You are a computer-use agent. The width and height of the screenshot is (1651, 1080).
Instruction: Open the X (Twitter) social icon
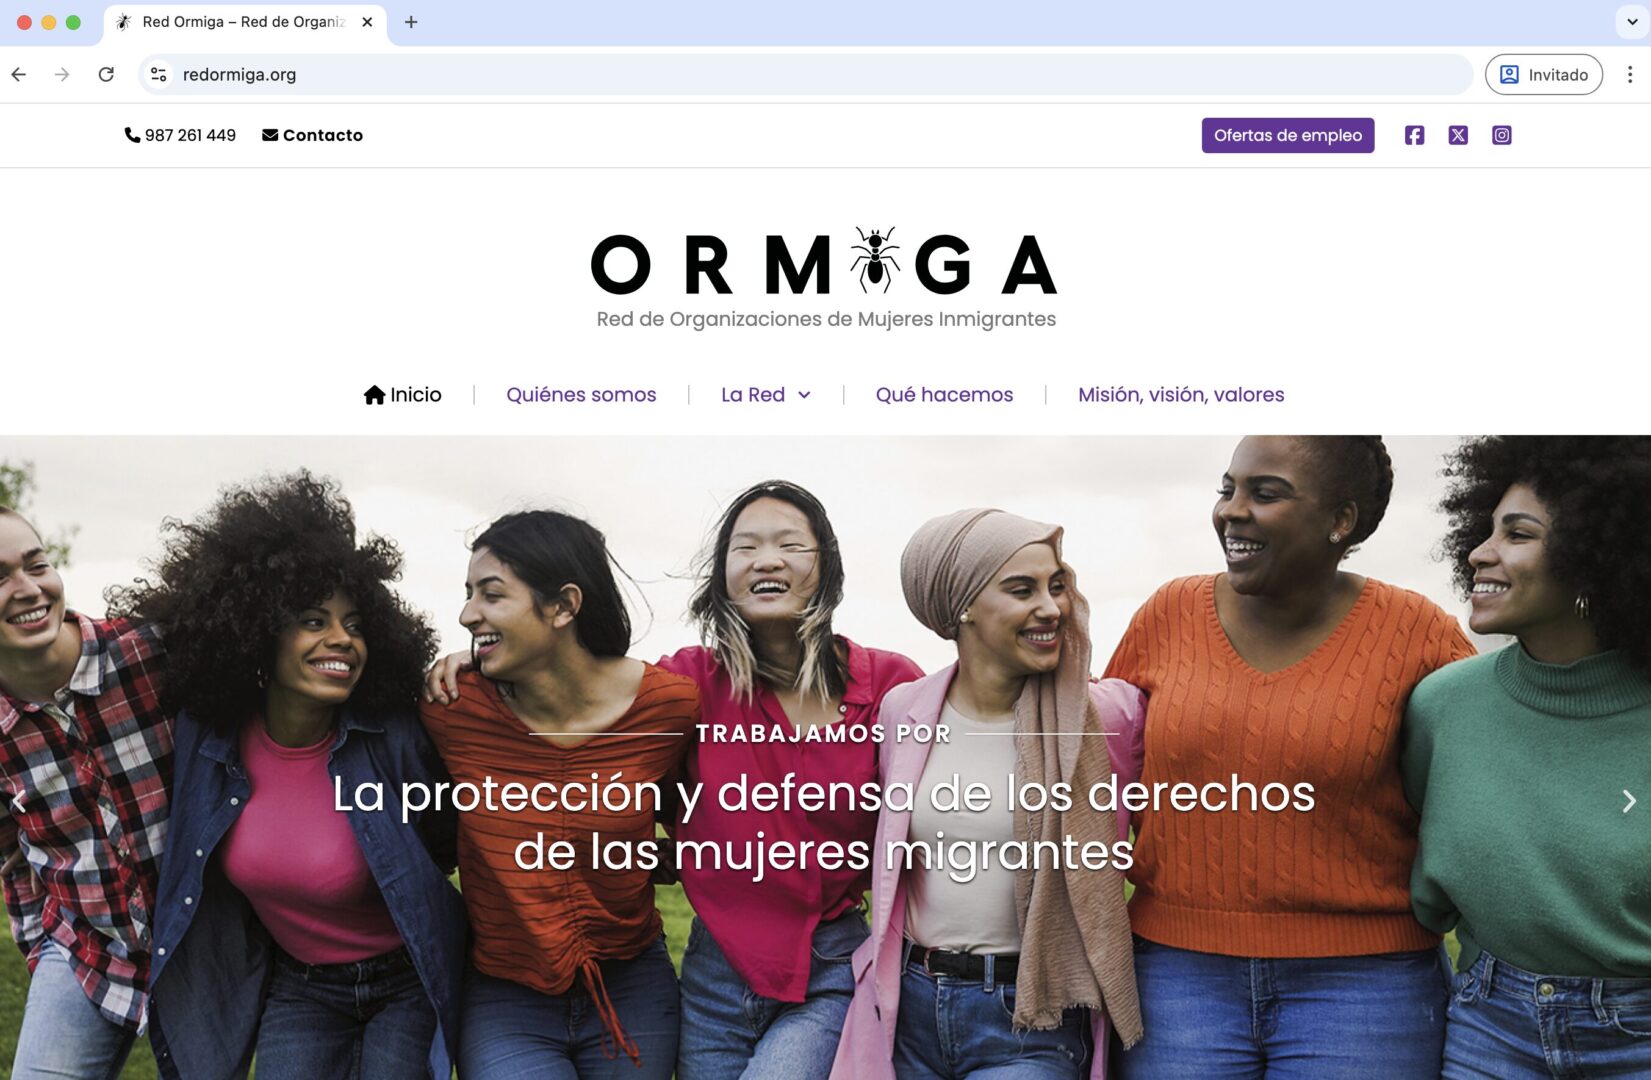coord(1458,135)
